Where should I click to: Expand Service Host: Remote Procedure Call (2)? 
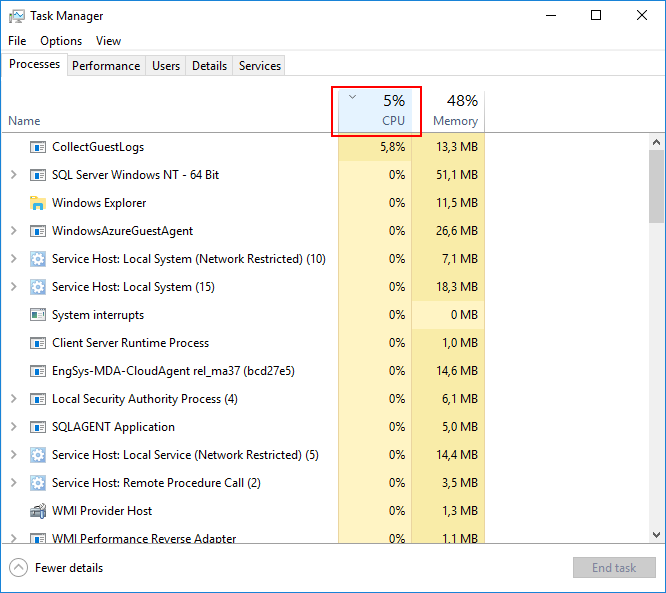(14, 483)
